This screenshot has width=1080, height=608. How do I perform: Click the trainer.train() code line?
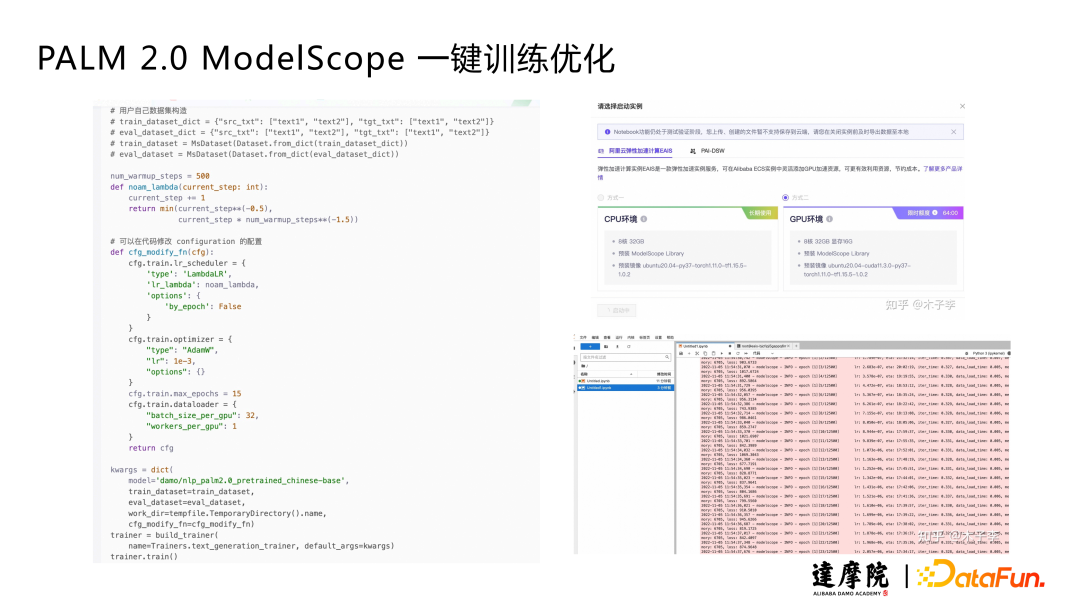pos(144,556)
